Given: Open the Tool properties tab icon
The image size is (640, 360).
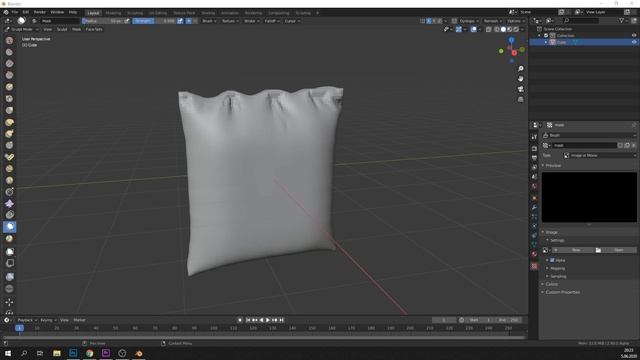Looking at the screenshot, I should point(534,137).
